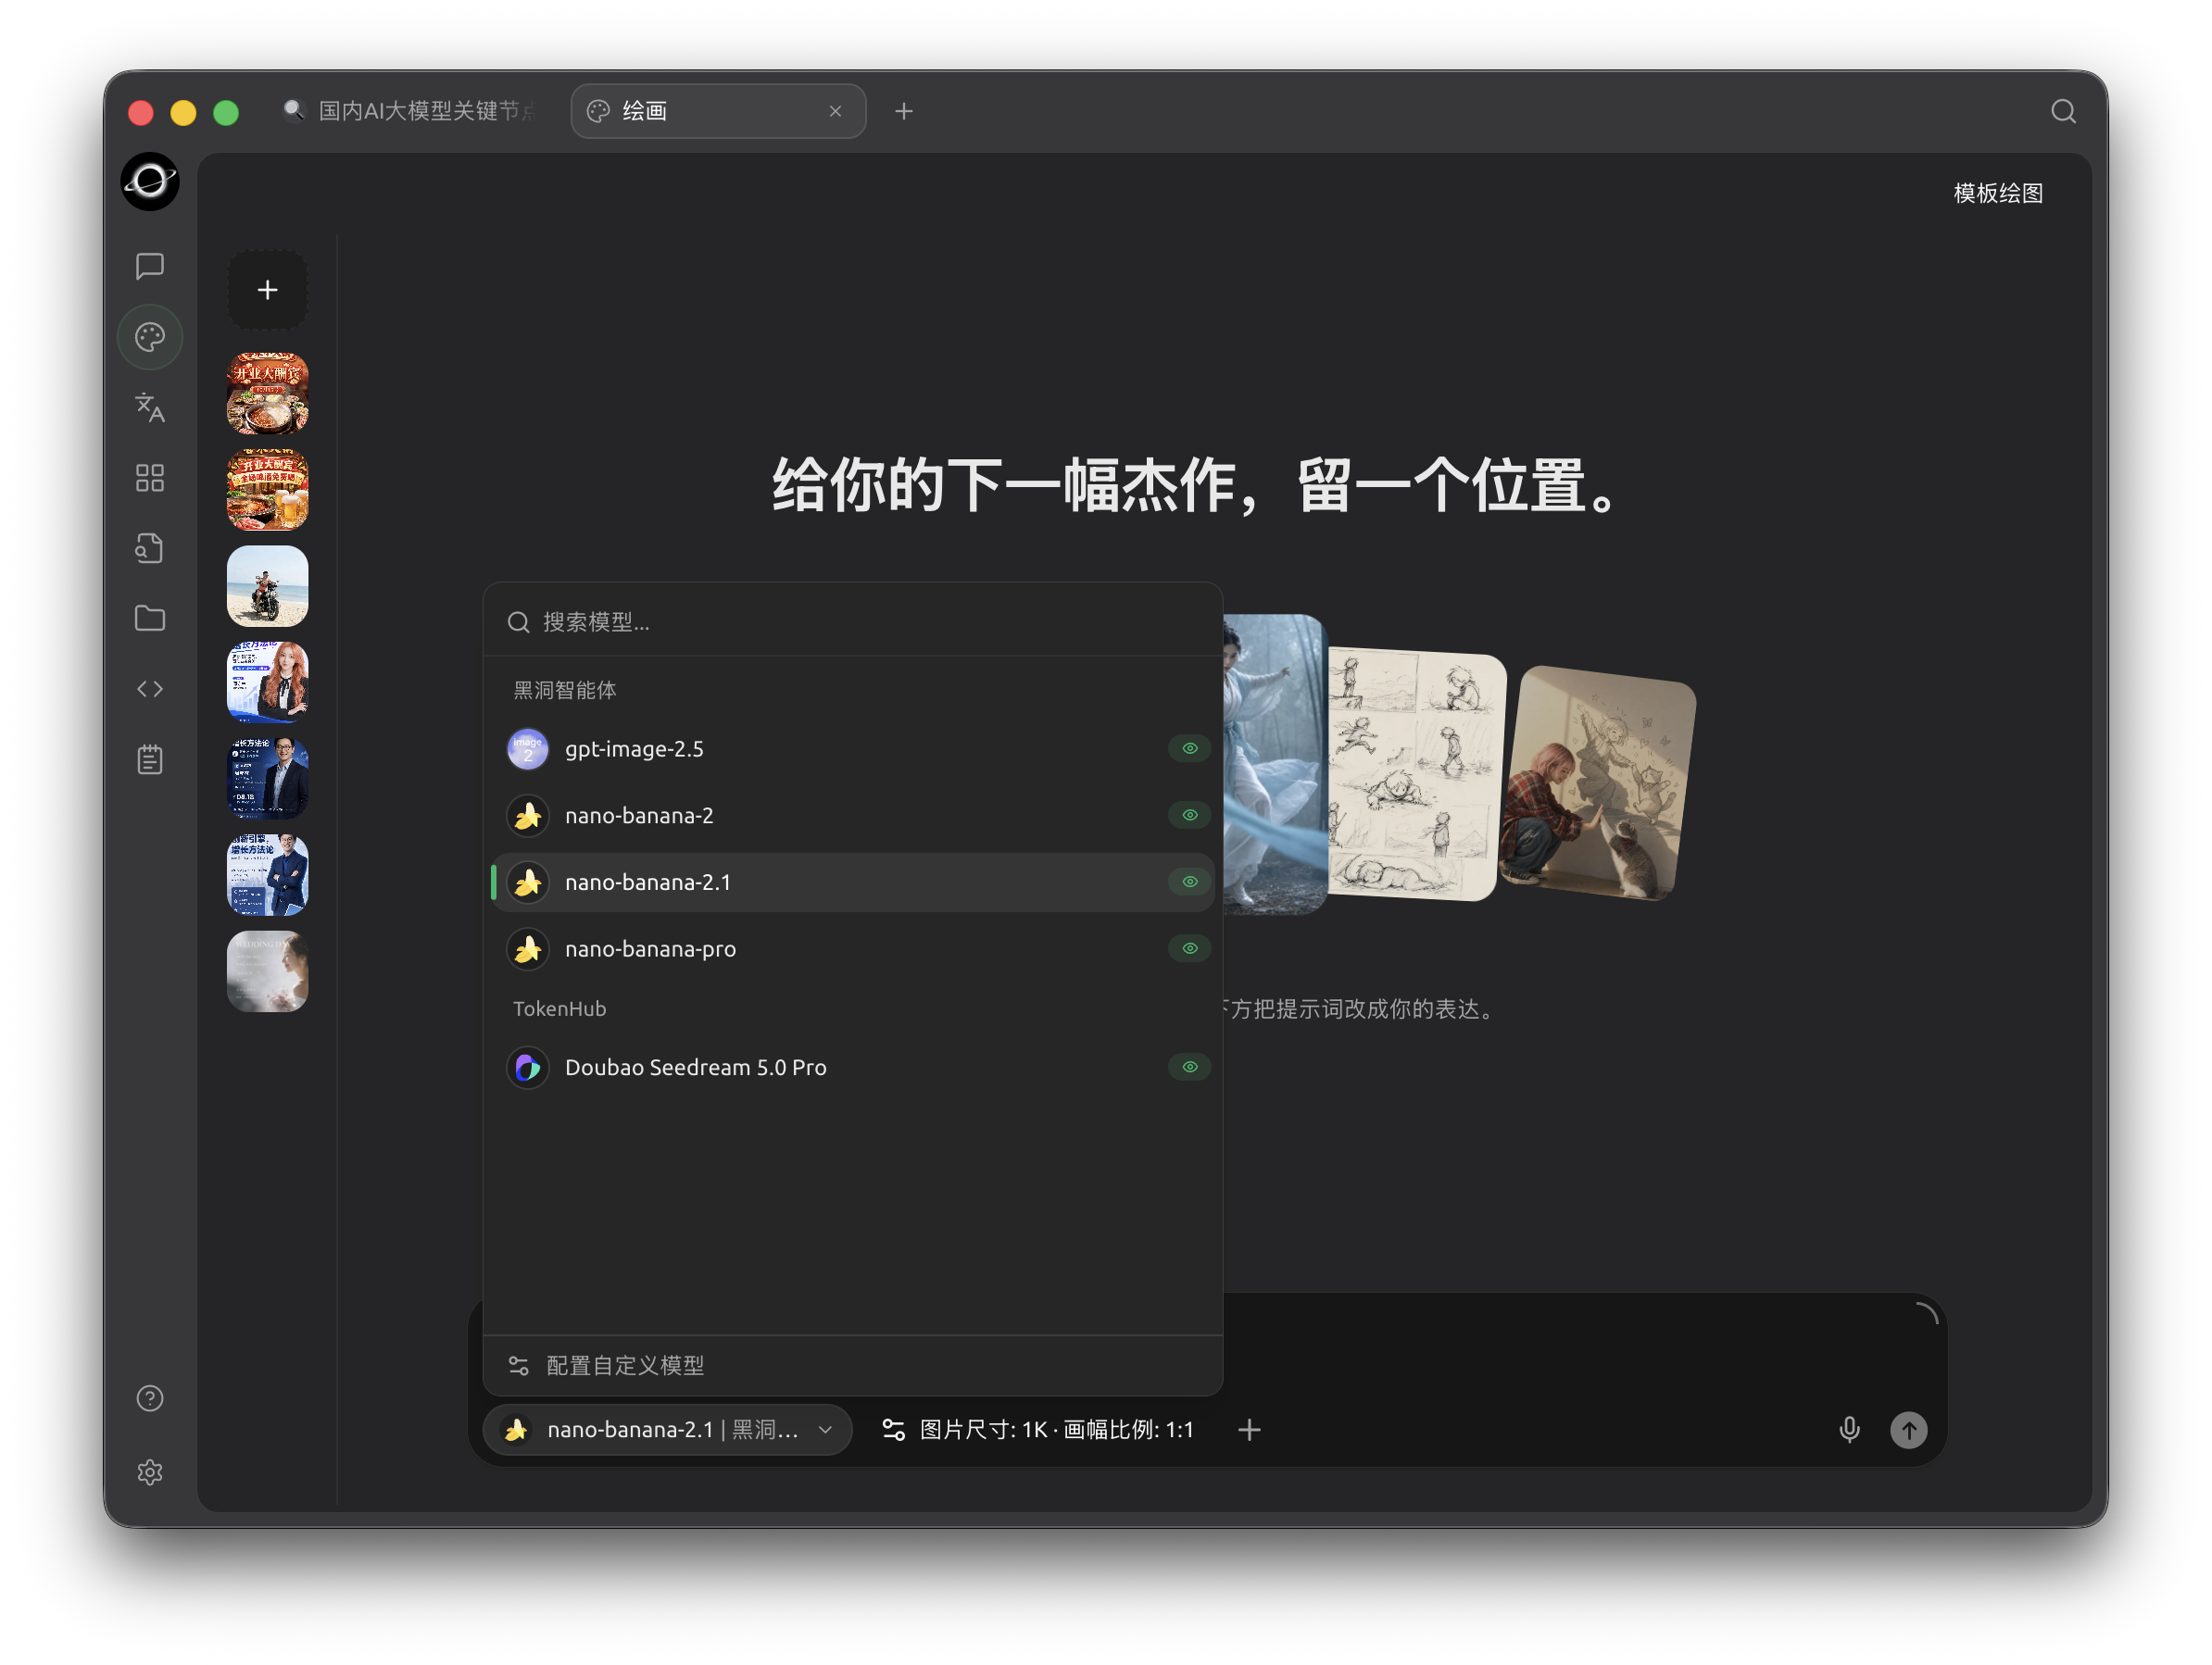Screen dimensions: 2212x1665
Task: Open the folder icon in the sidebar
Action: click(x=150, y=618)
